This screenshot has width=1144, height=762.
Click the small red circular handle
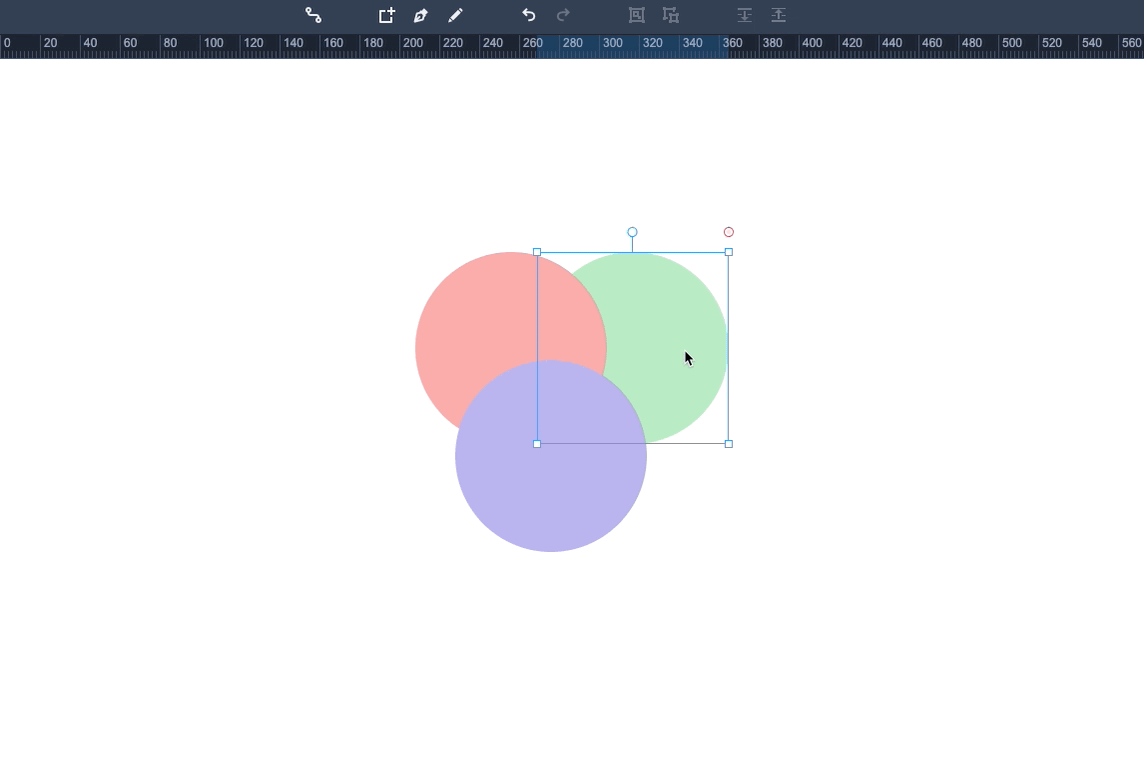tap(728, 232)
